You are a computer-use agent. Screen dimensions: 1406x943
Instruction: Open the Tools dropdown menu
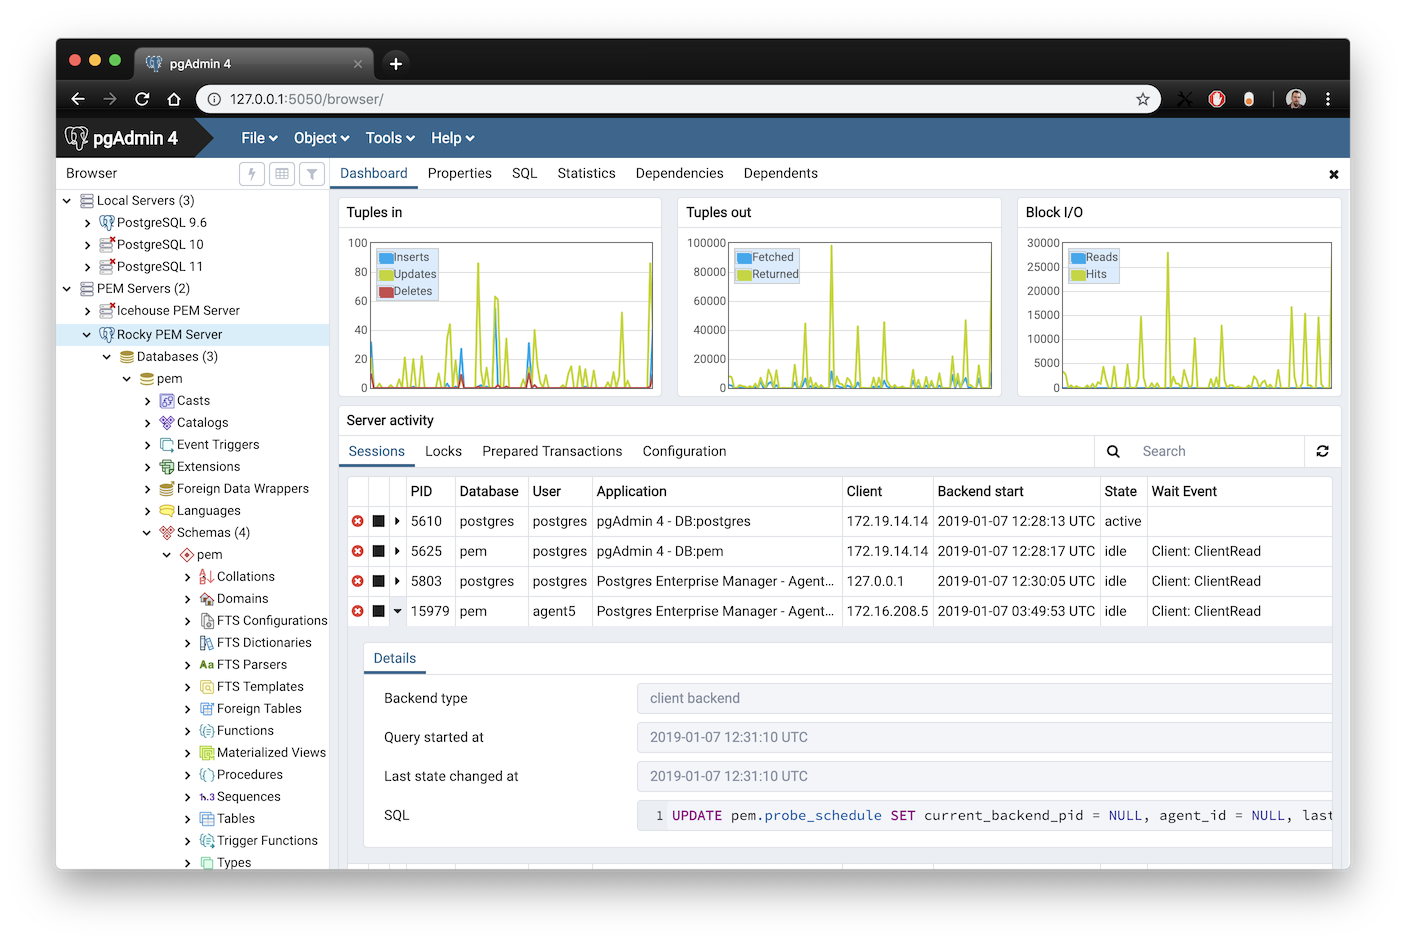click(390, 138)
